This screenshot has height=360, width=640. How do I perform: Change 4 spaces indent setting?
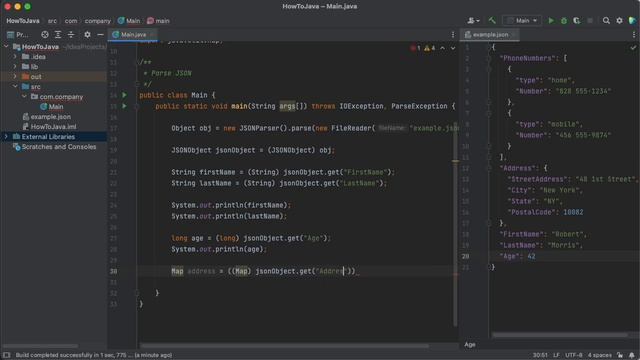point(600,355)
